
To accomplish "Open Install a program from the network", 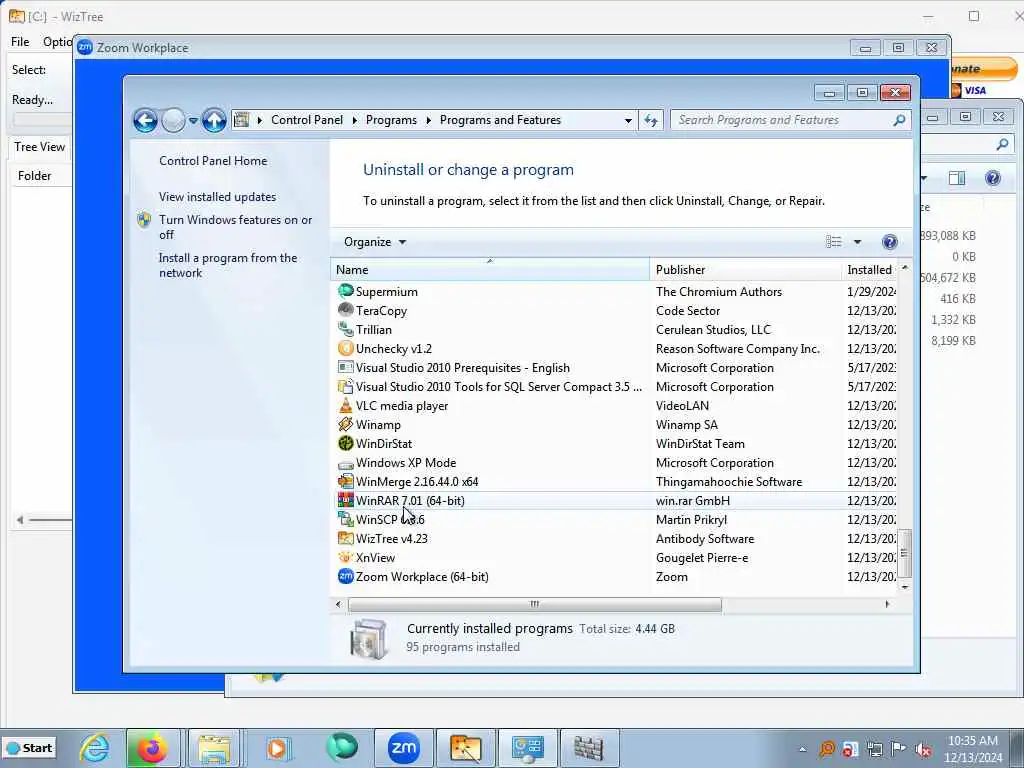I will 228,265.
